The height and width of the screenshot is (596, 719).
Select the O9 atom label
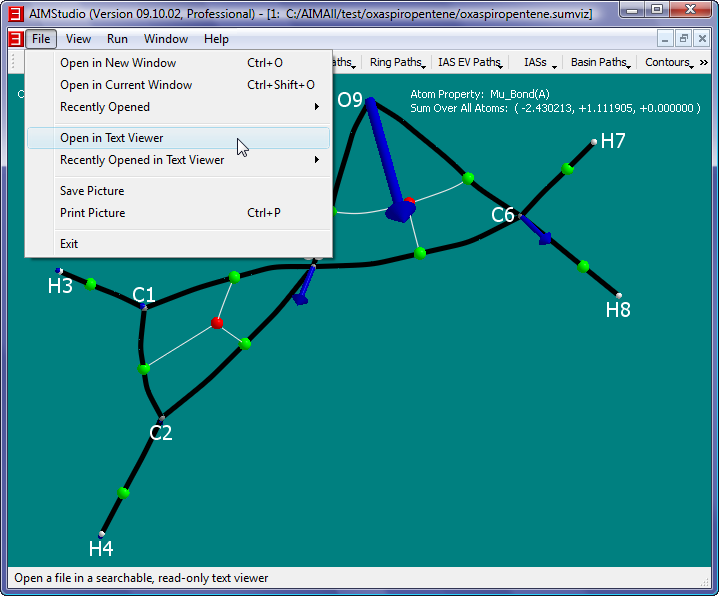tap(350, 100)
